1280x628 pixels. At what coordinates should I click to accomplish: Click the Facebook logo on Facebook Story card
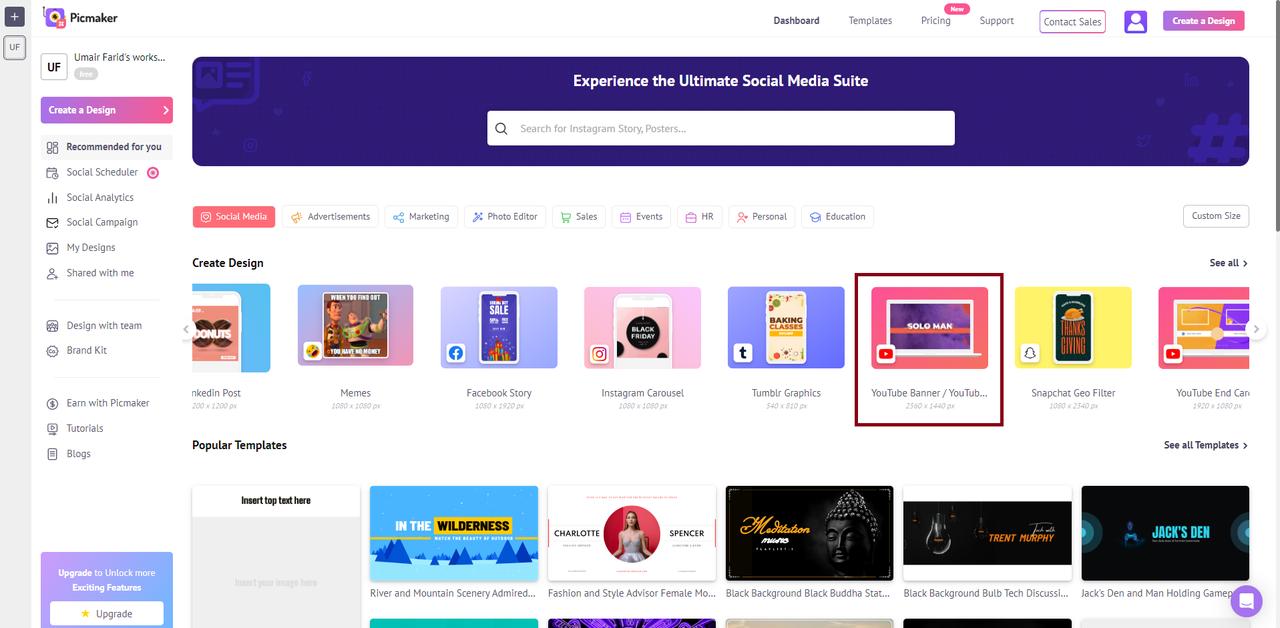click(456, 353)
